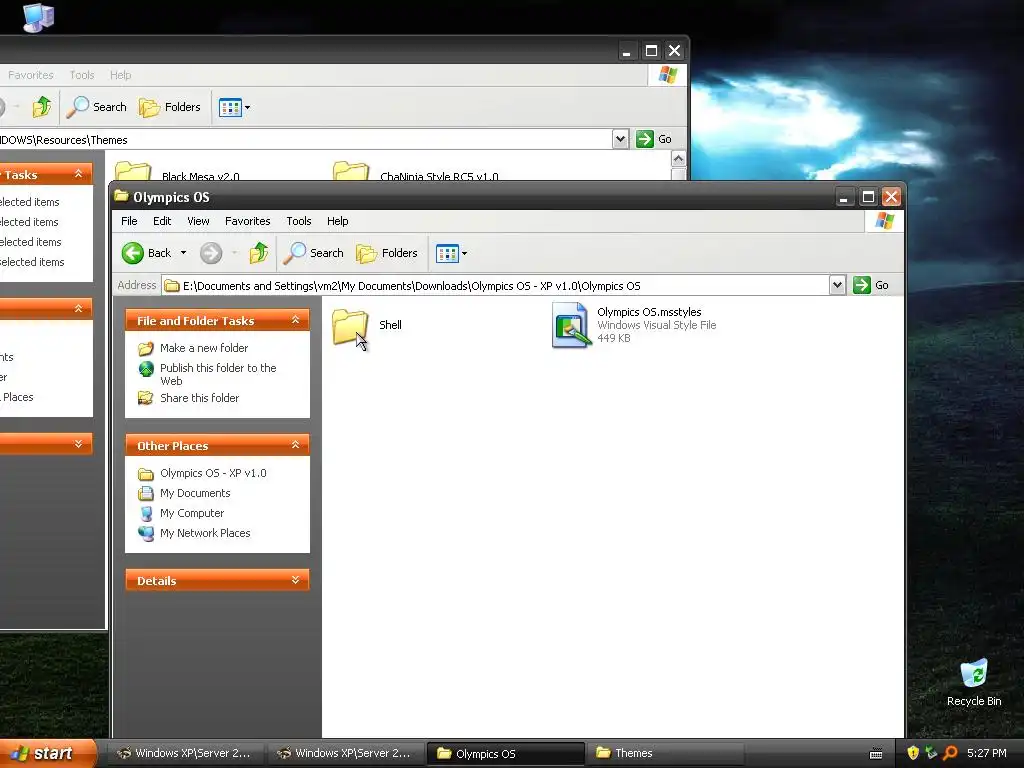
Task: Switch to Themes taskbar button
Action: click(x=665, y=753)
